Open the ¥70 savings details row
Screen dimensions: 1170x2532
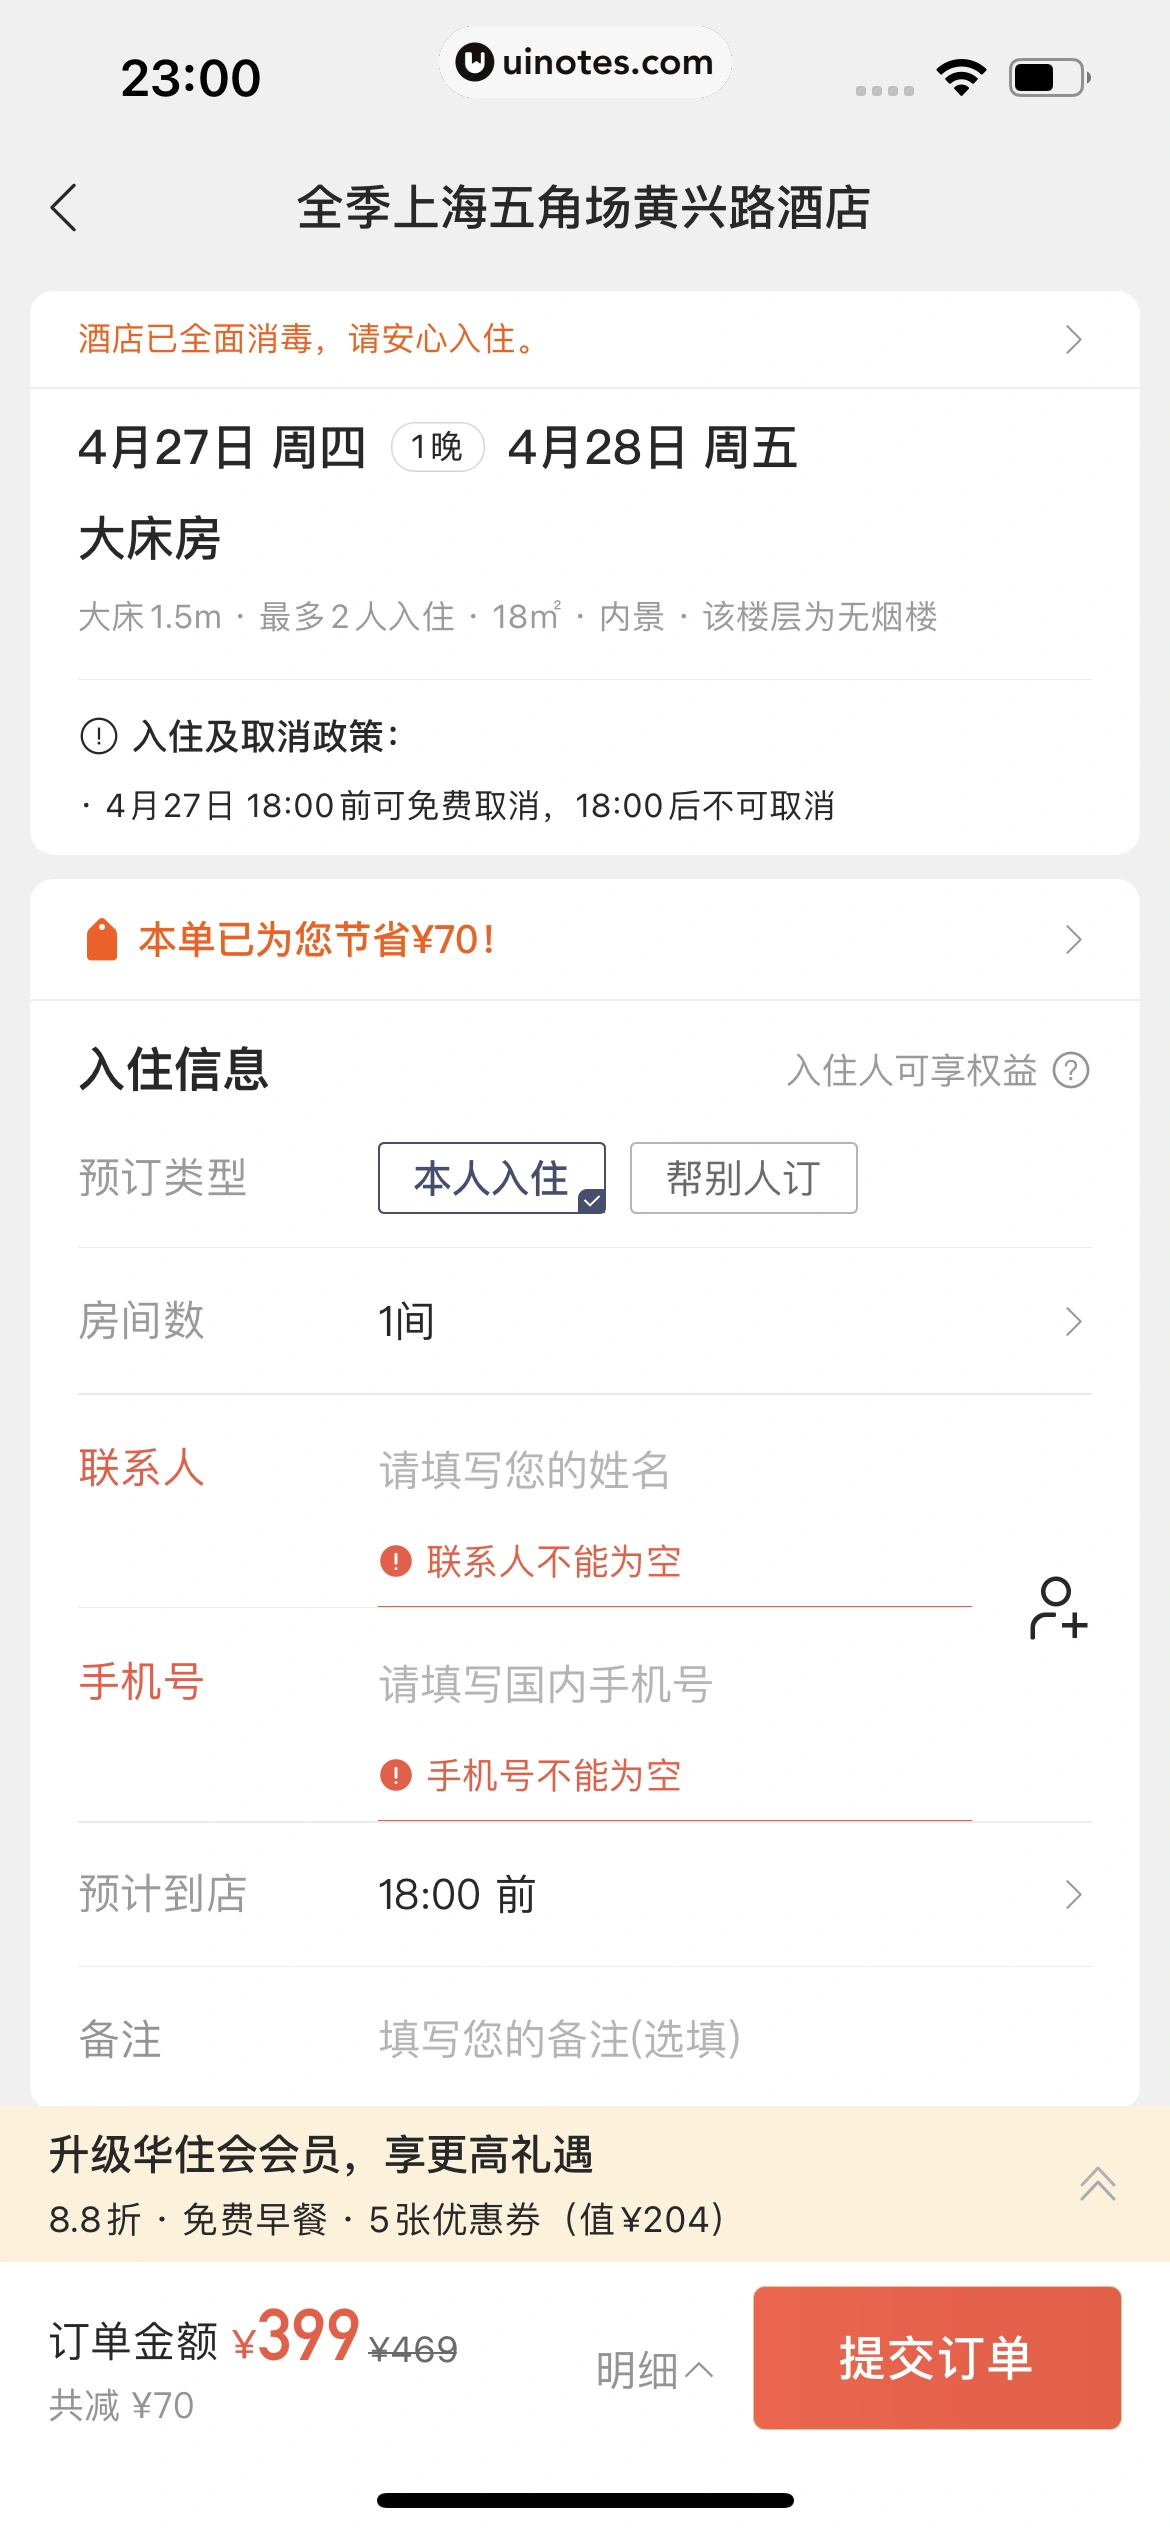tap(584, 940)
